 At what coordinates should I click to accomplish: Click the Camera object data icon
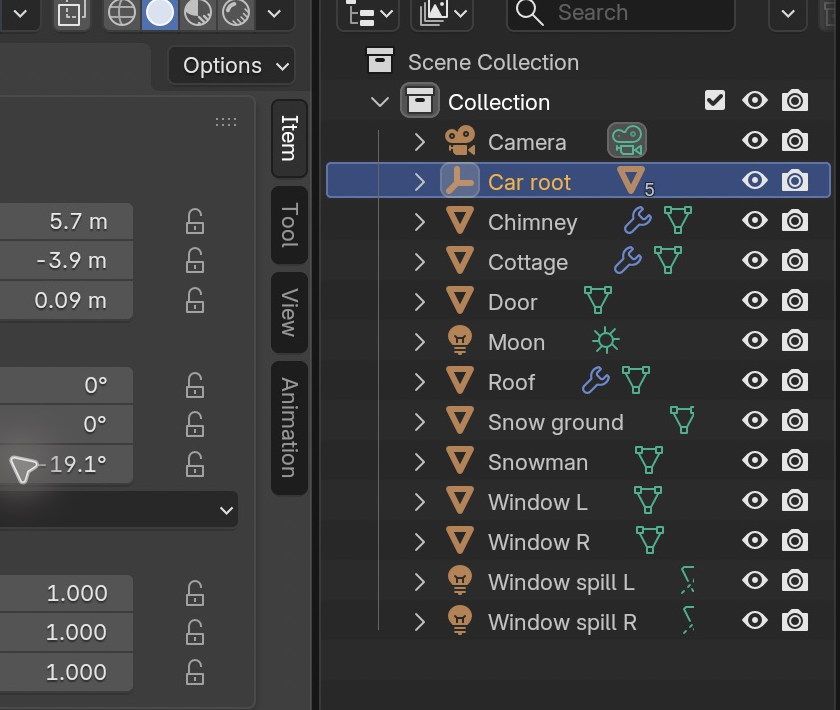click(x=627, y=141)
